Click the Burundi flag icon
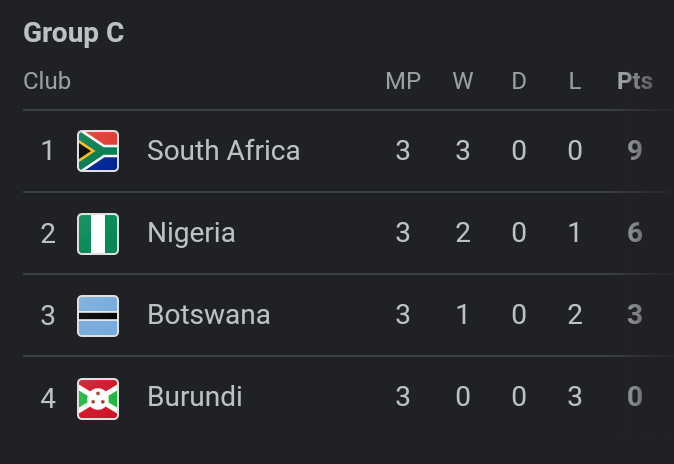674x464 pixels. pyautogui.click(x=98, y=398)
